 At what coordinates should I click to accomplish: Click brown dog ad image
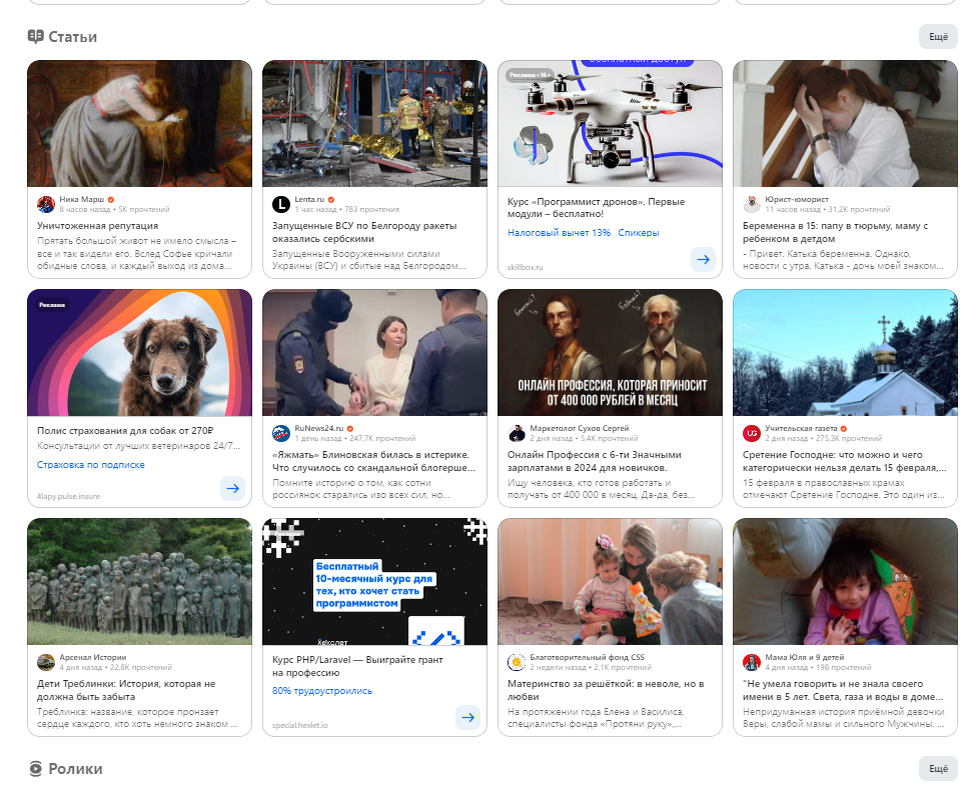point(139,353)
